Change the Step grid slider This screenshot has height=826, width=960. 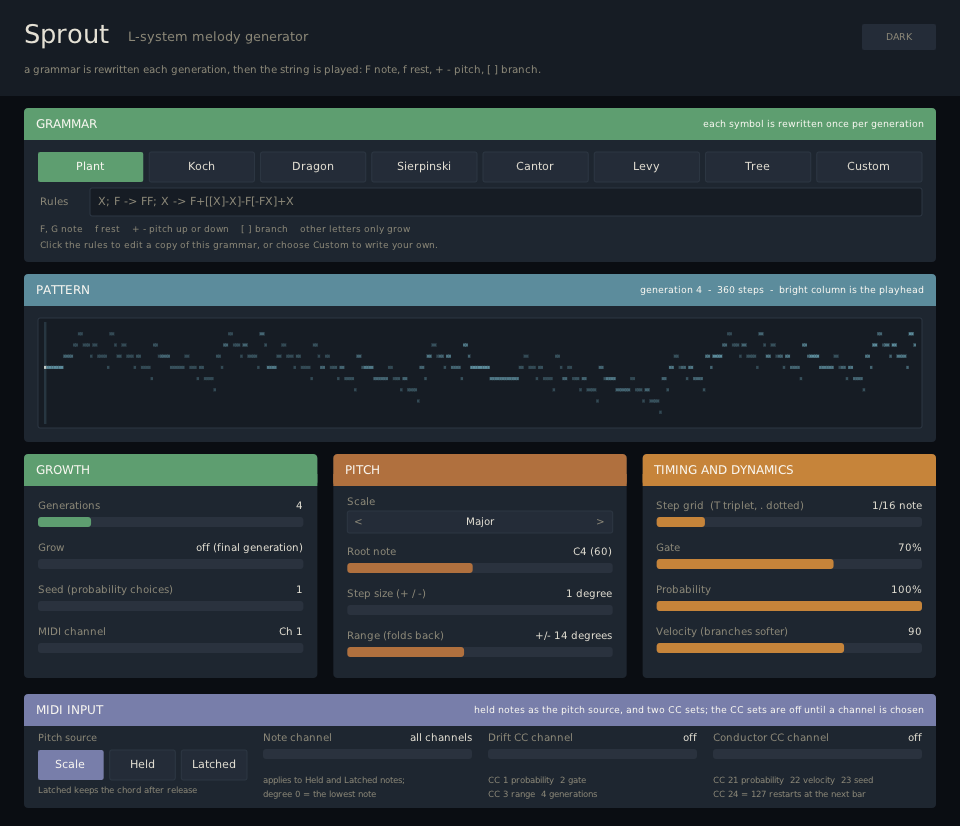point(789,522)
